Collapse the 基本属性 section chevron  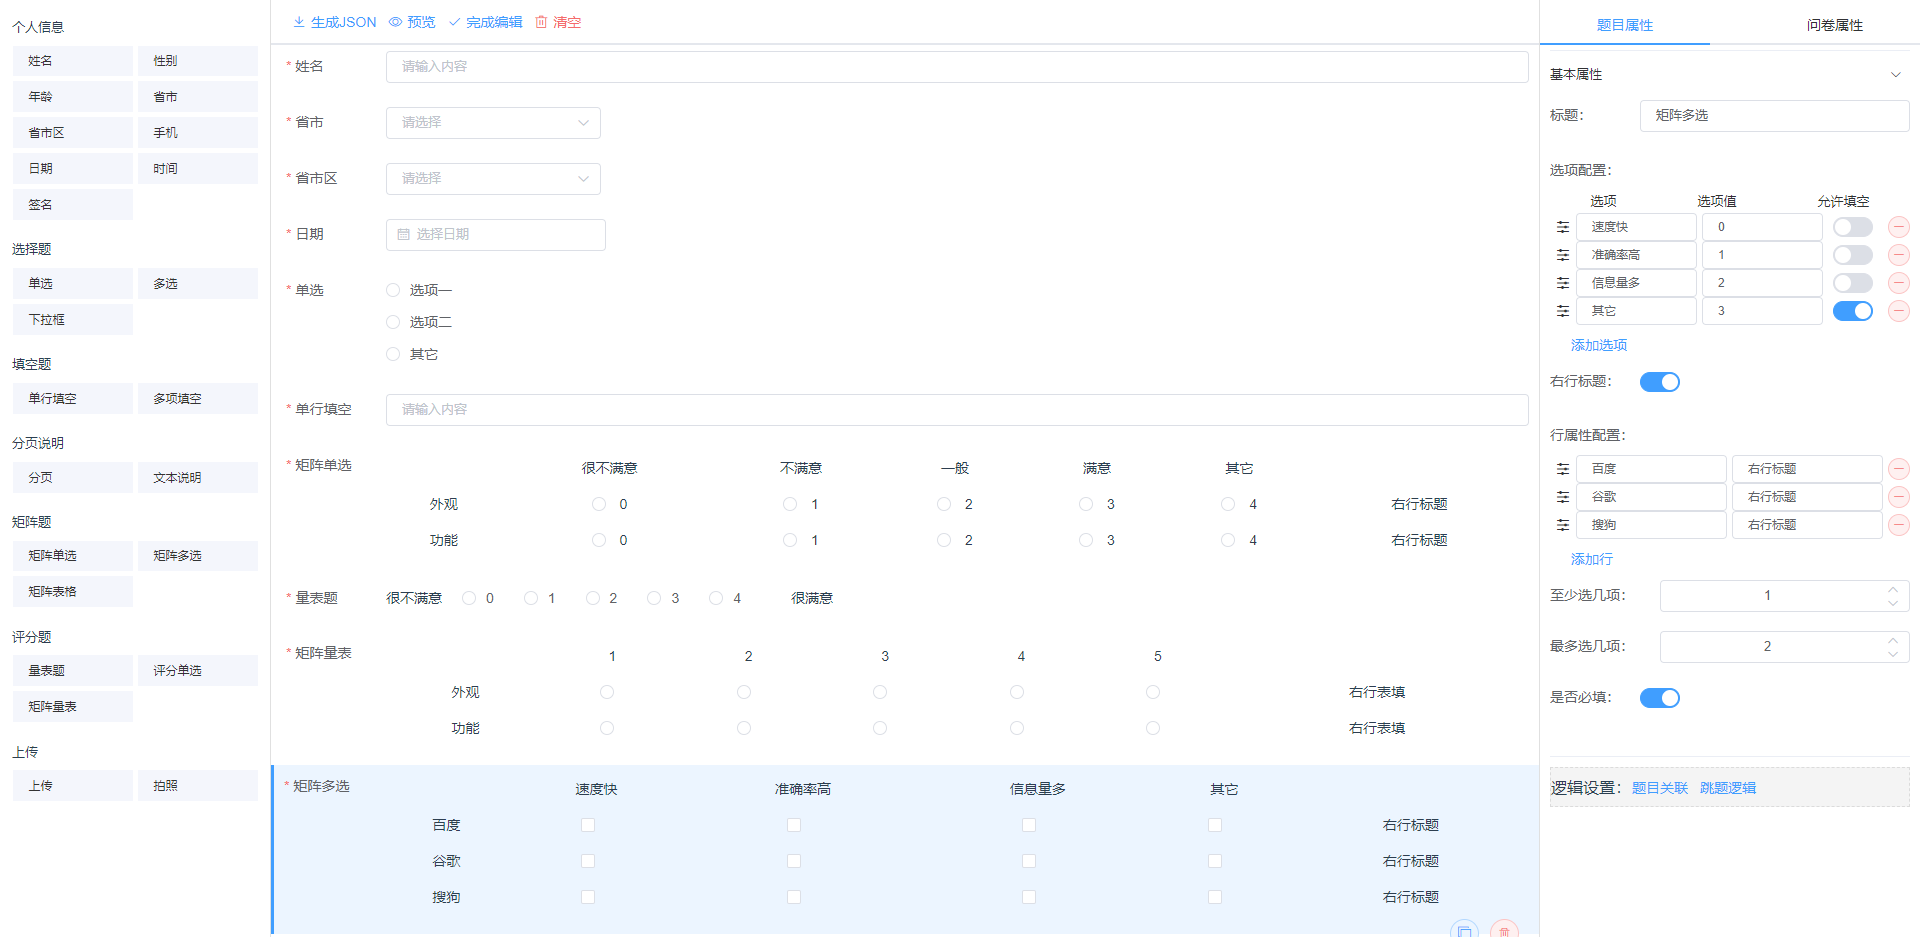tap(1896, 74)
